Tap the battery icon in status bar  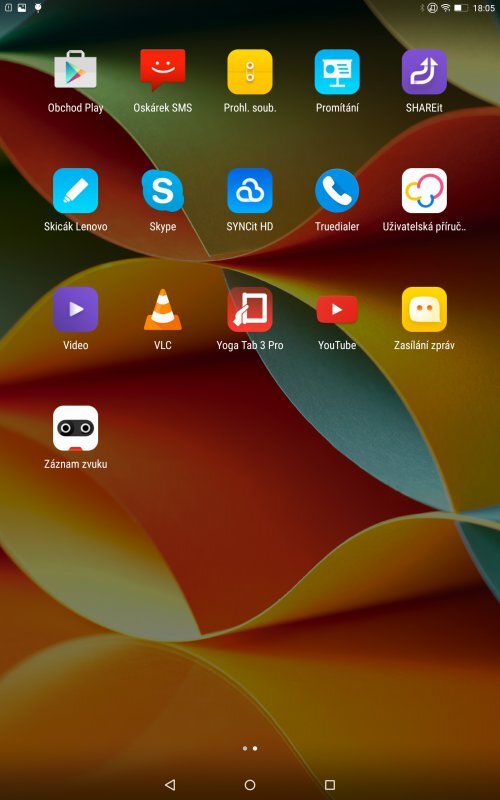(x=461, y=8)
